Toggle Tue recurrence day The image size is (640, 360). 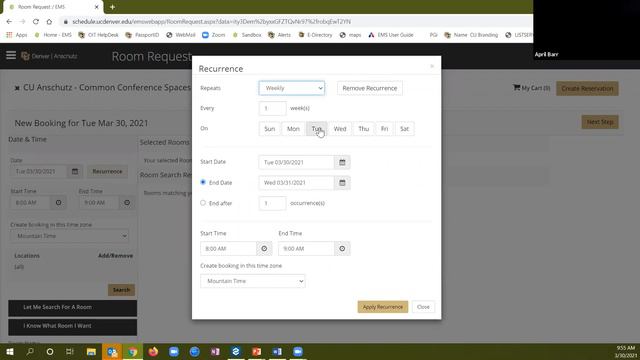[x=316, y=129]
